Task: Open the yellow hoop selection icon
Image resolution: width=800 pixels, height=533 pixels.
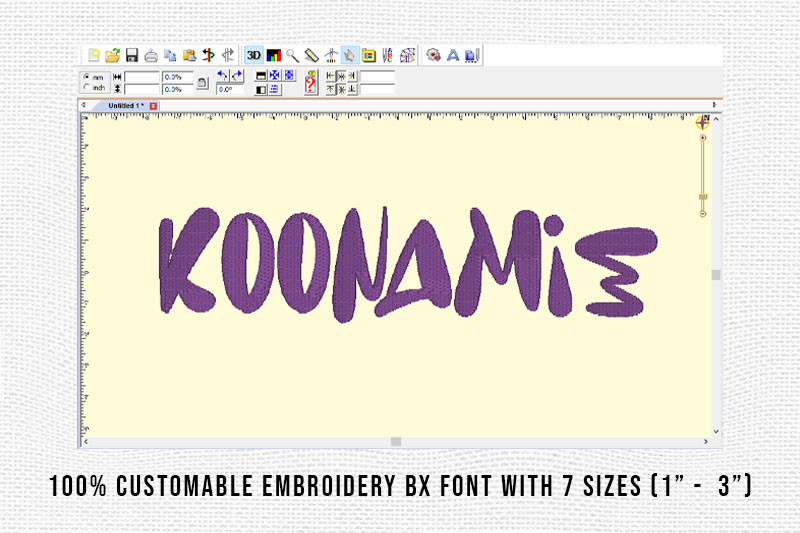Action: (369, 55)
